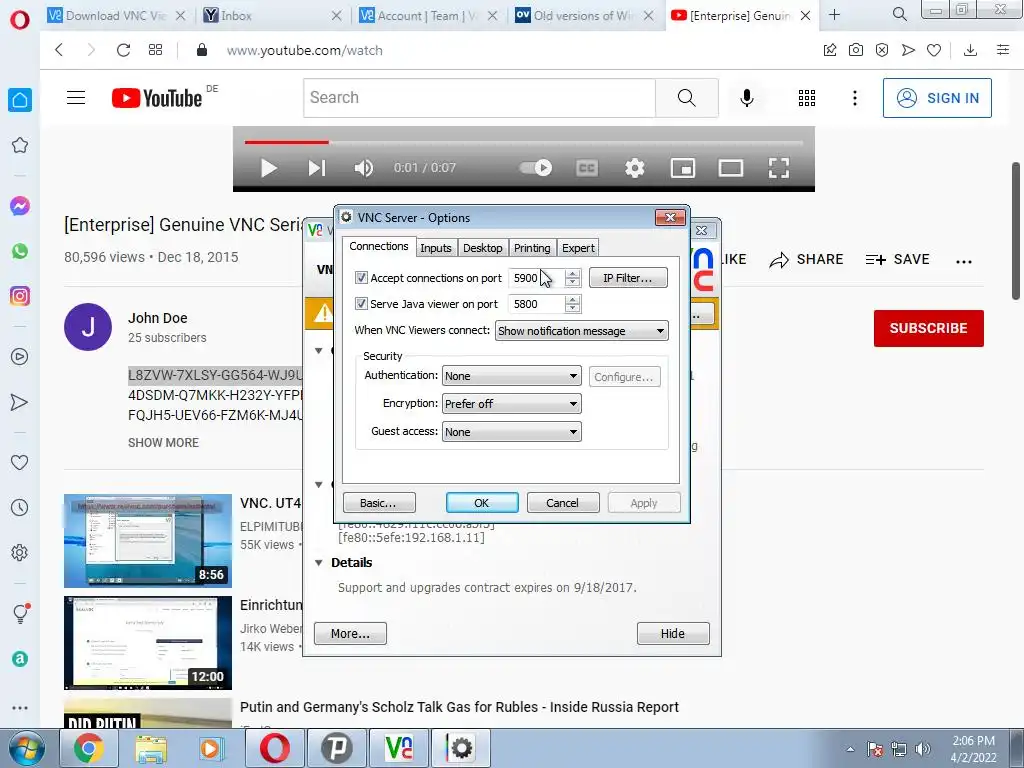Show hidden system tray icons
This screenshot has height=768, width=1024.
[x=850, y=749]
